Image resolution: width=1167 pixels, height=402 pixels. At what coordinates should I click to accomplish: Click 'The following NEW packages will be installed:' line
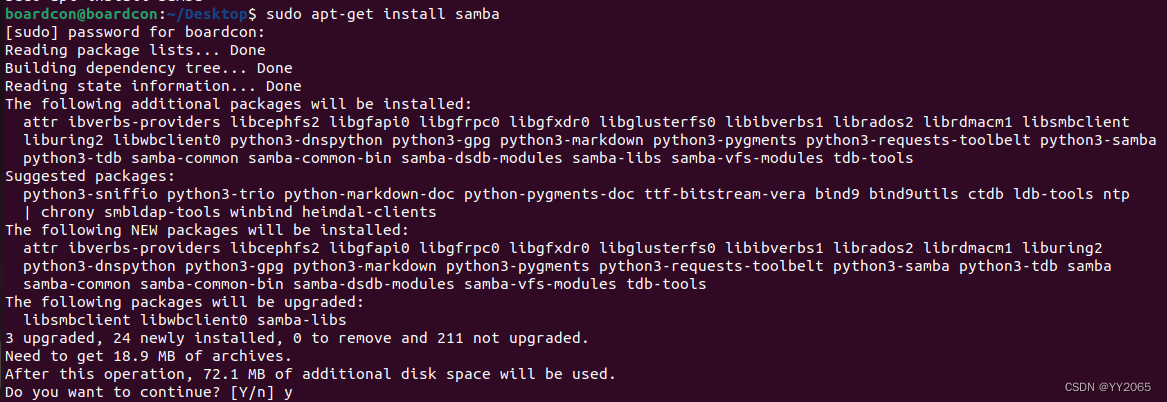[x=206, y=230]
